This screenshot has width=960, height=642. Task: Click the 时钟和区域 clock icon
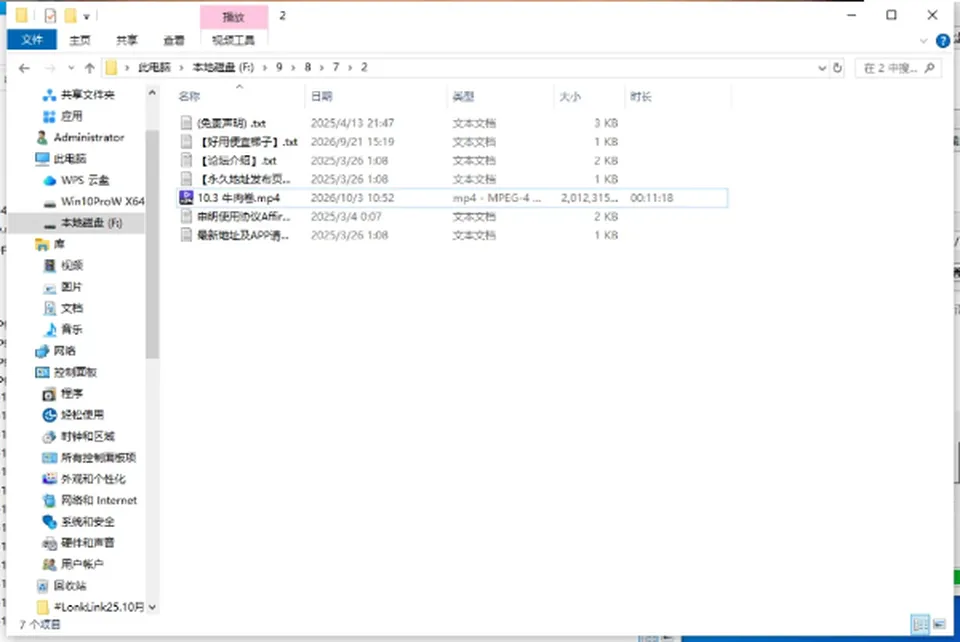tap(50, 436)
